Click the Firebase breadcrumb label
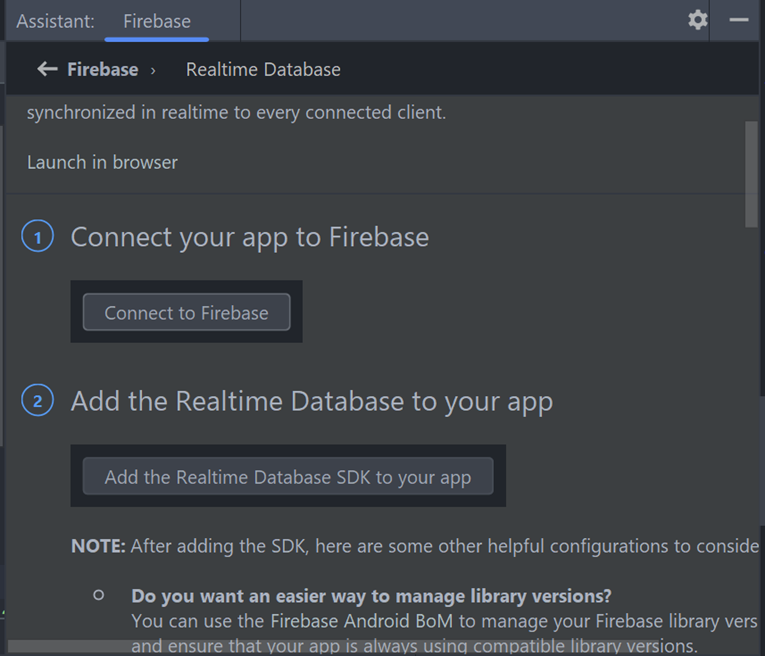Viewport: 765px width, 656px height. pyautogui.click(x=103, y=70)
